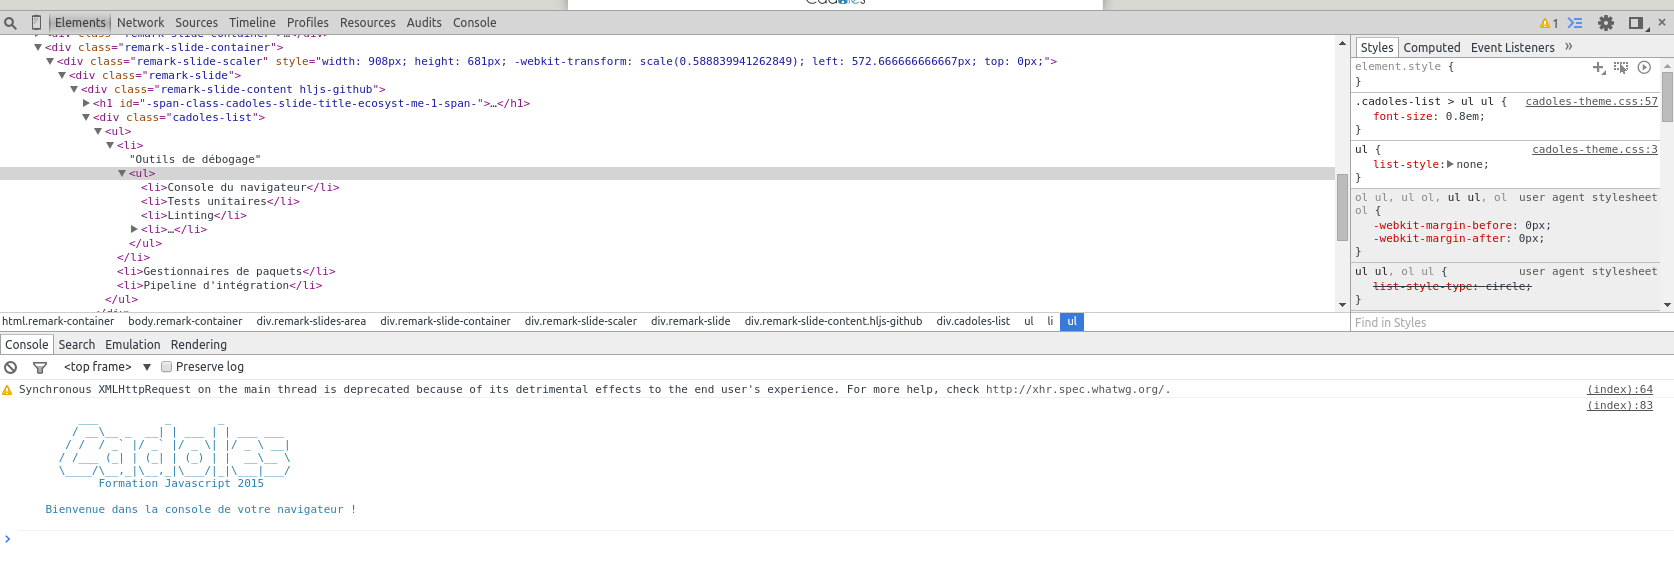Open the top frame context dropdown
The height and width of the screenshot is (571, 1674).
tap(107, 367)
